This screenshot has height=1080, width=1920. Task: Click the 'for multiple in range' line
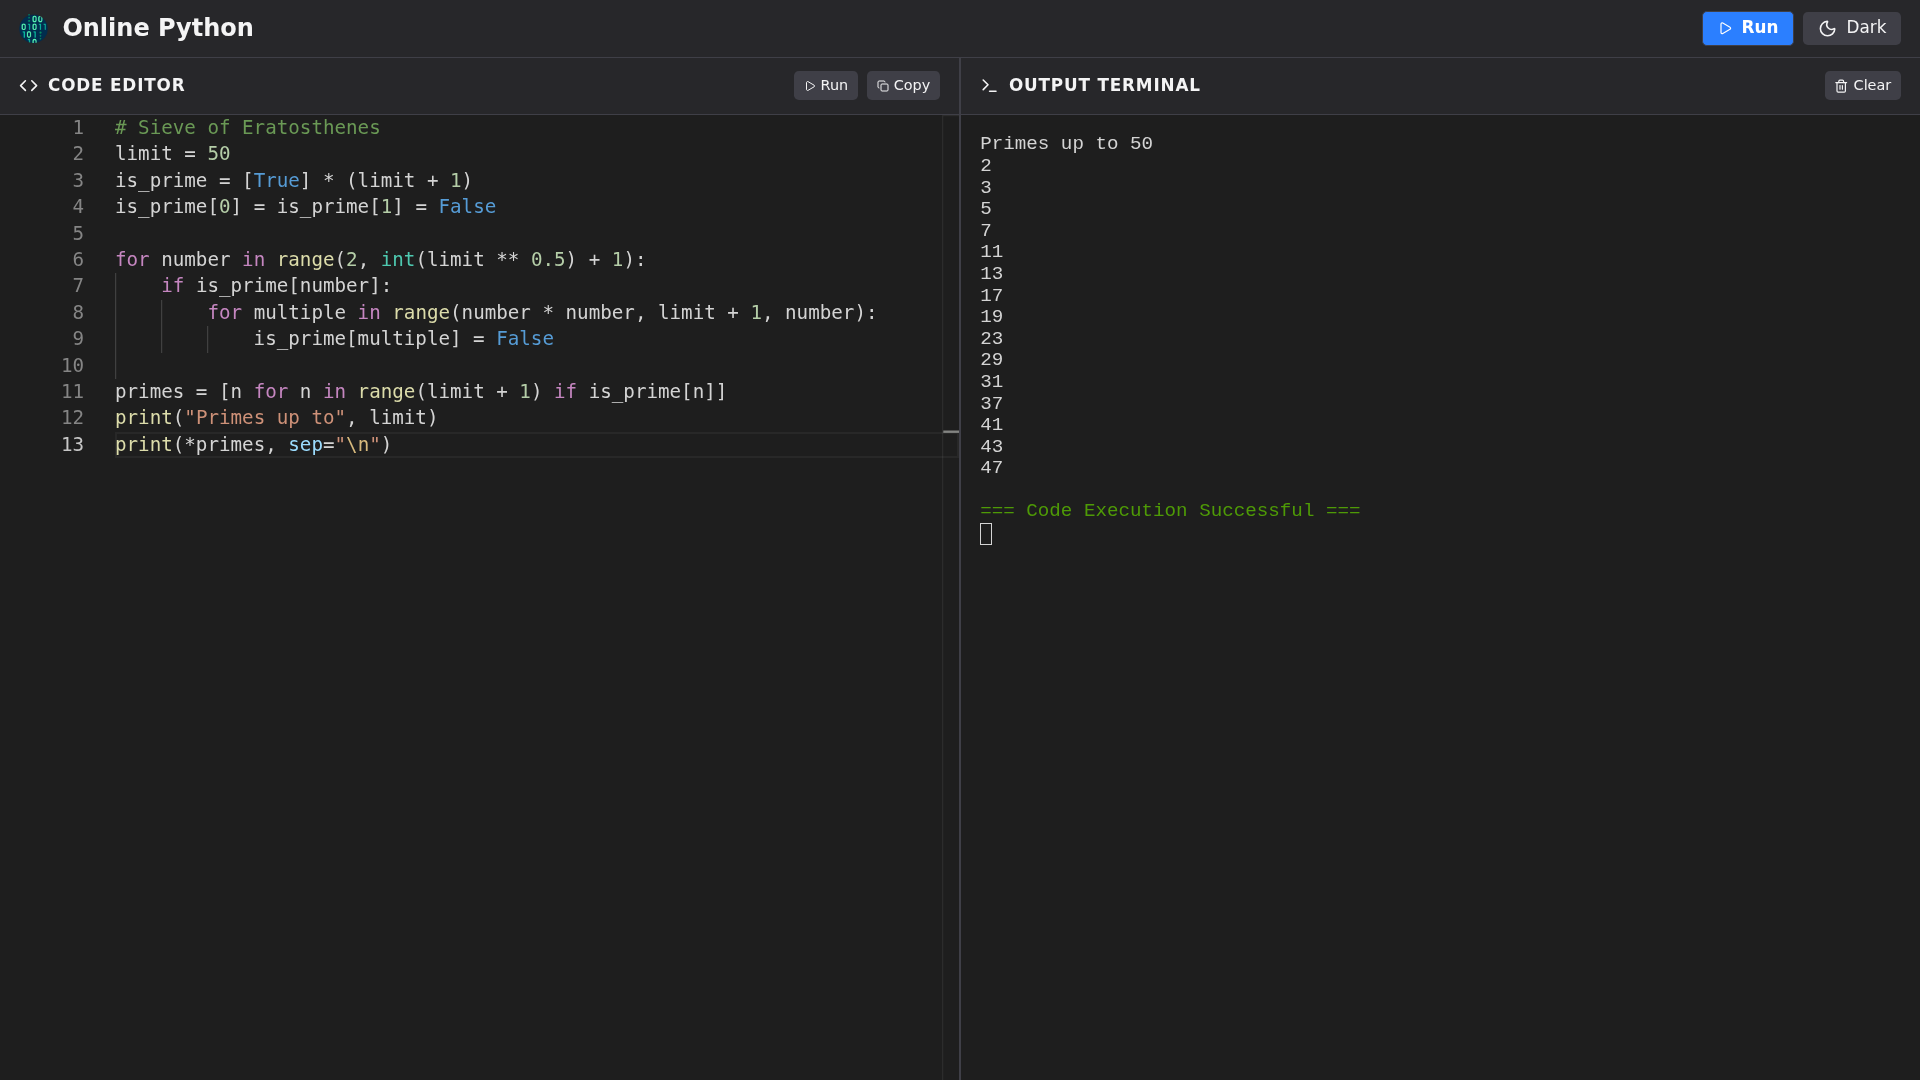(542, 313)
